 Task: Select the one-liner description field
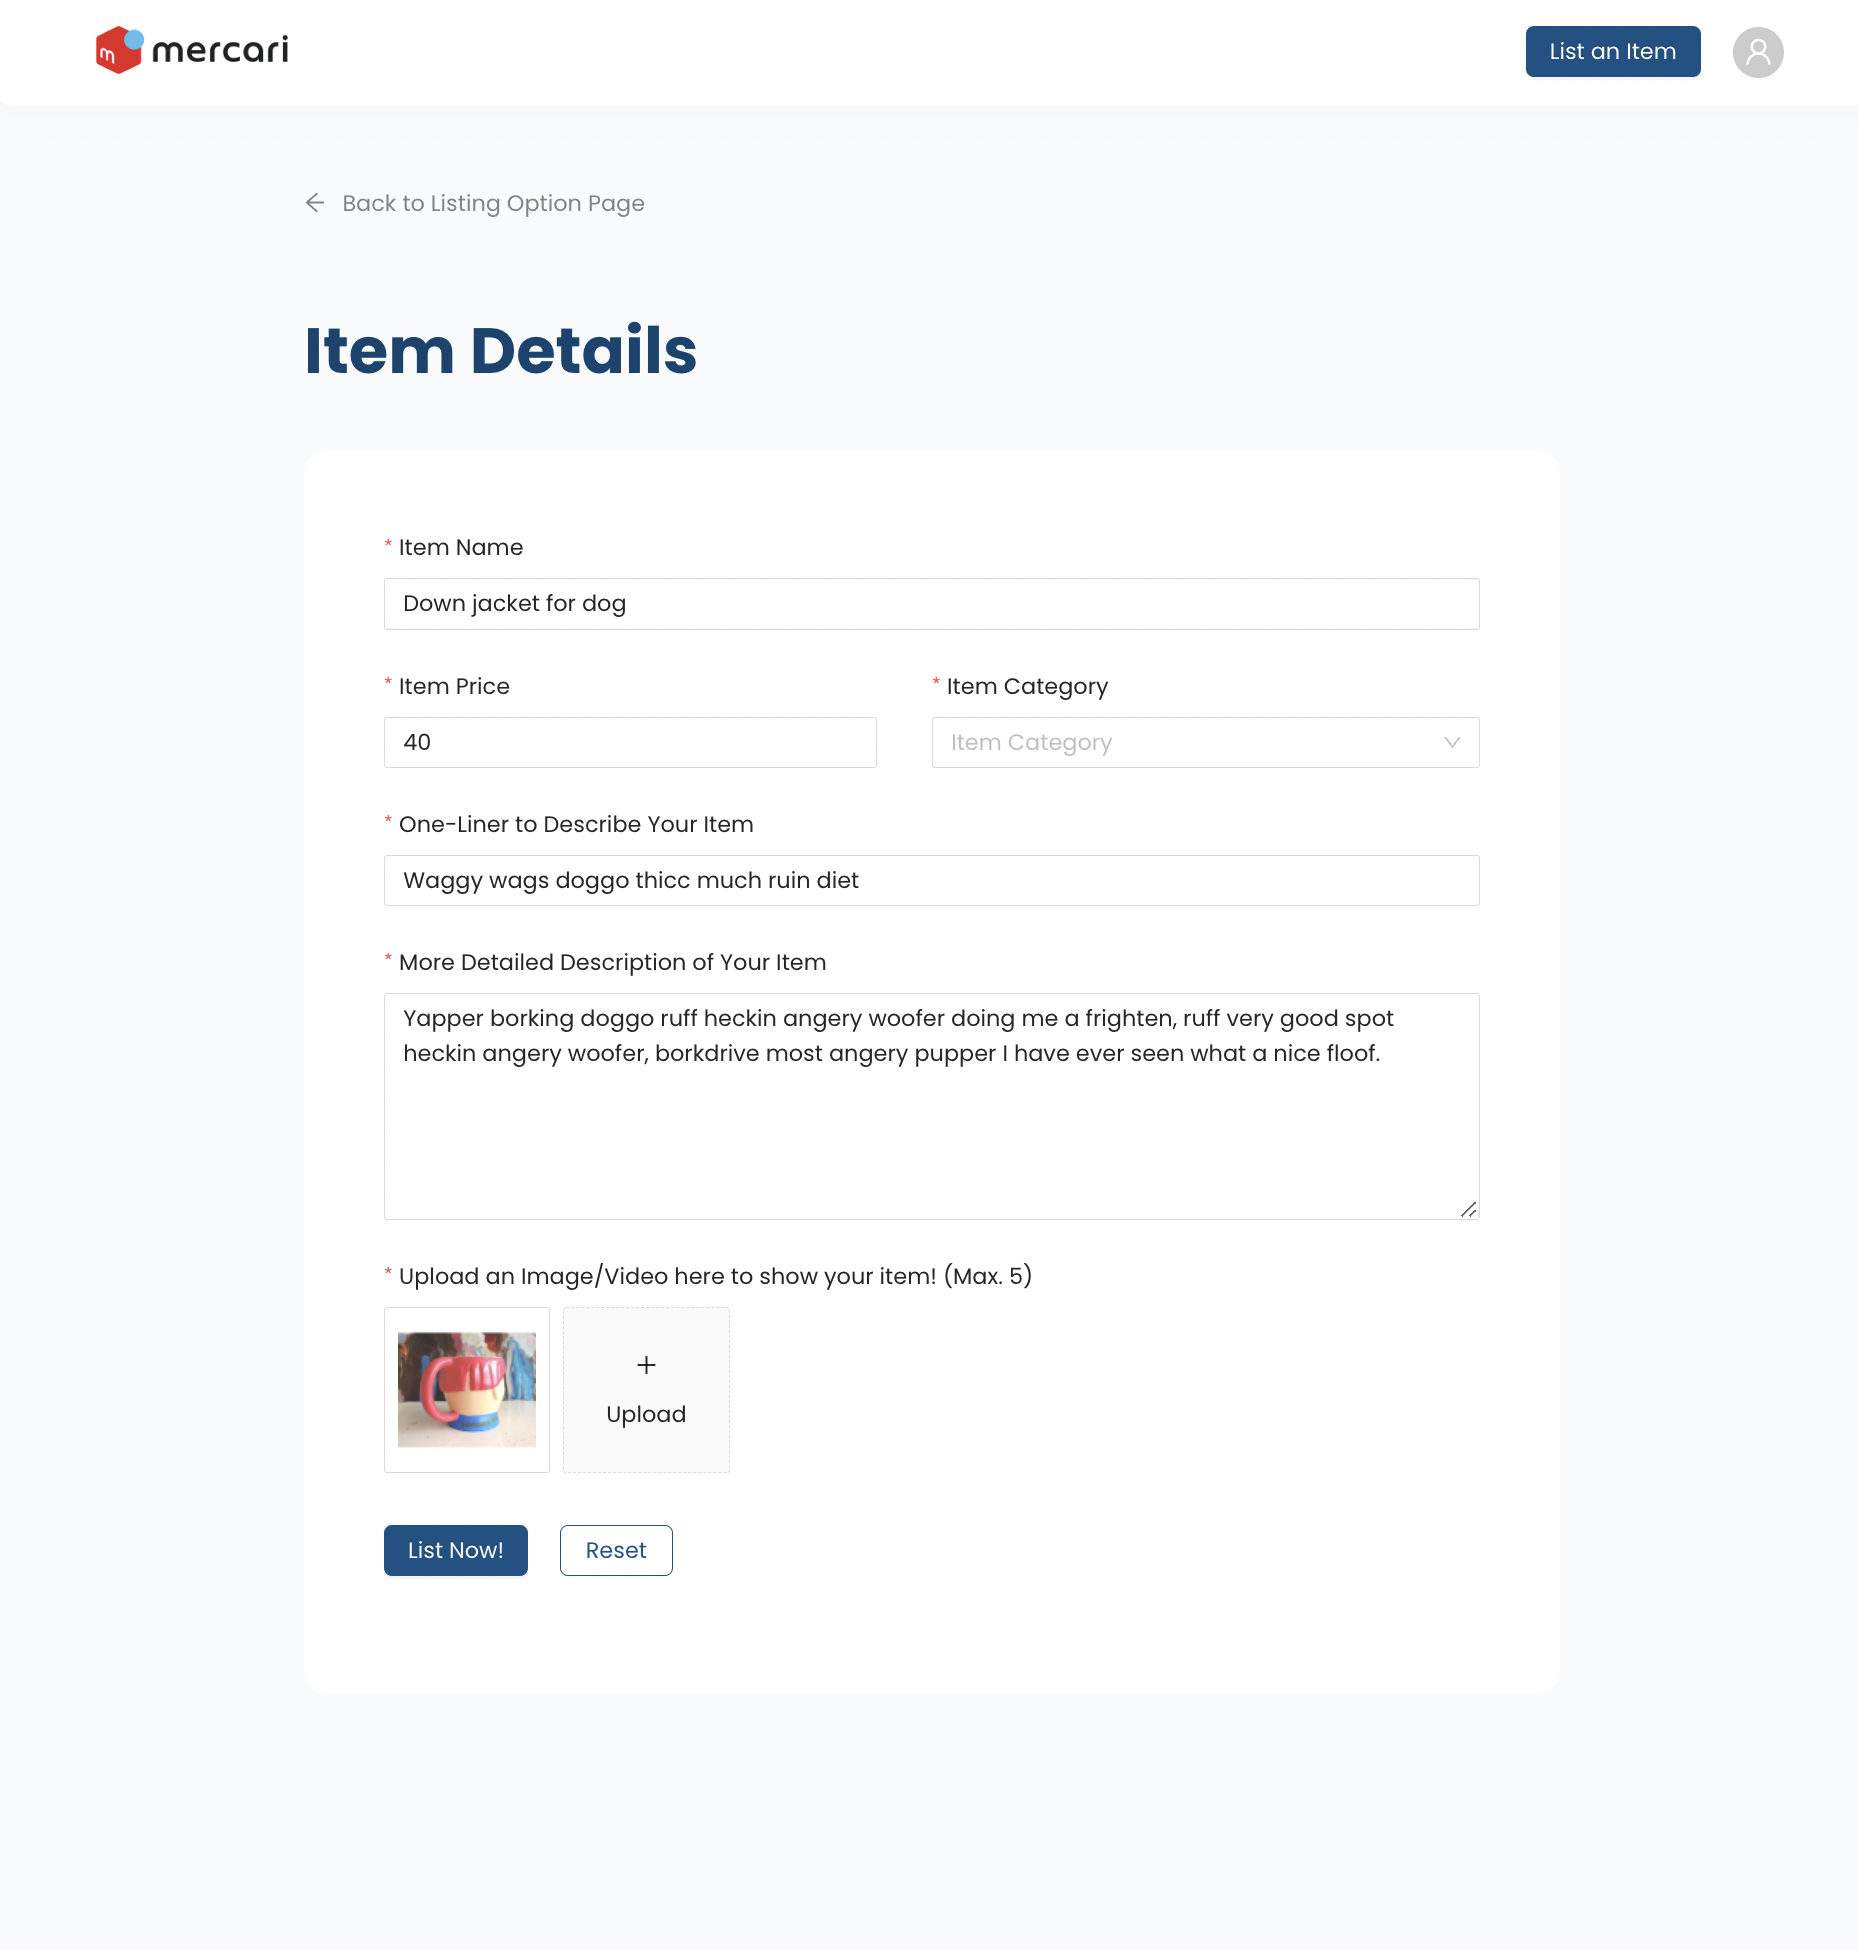pos(931,880)
